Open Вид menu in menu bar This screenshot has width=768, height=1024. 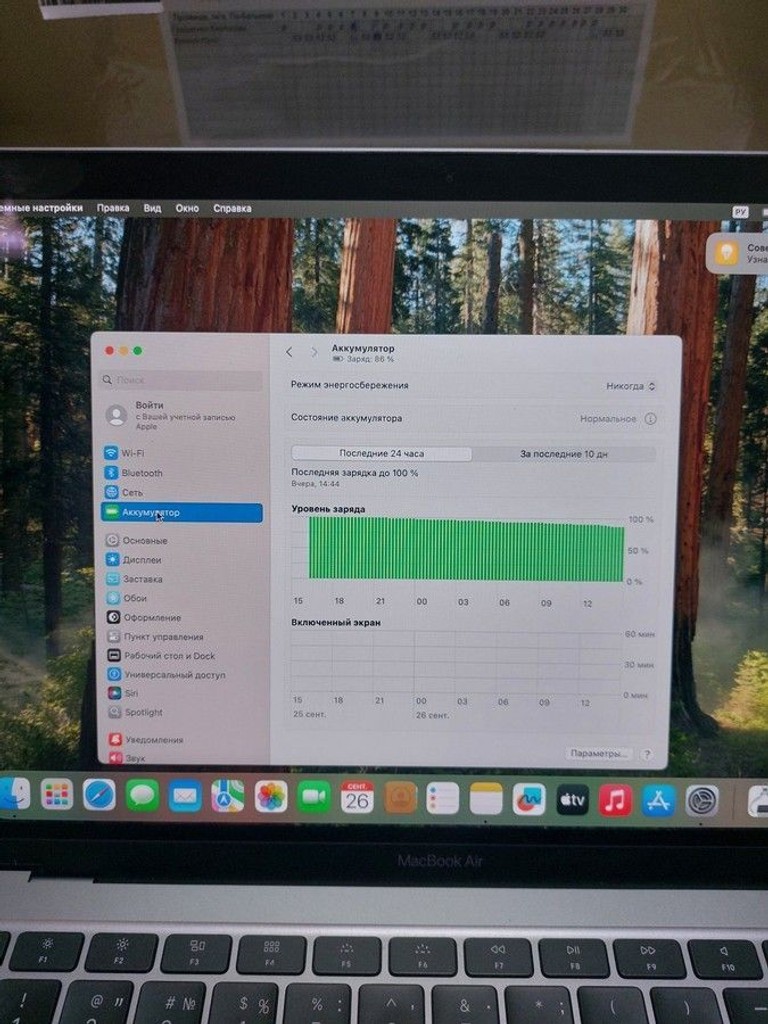(152, 208)
